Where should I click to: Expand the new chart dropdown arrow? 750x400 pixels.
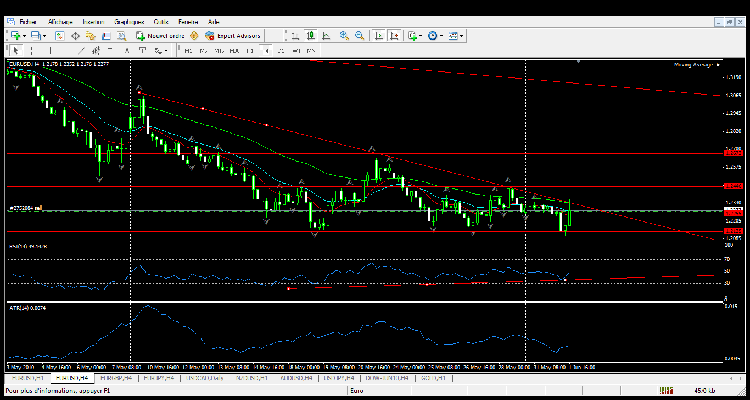22,36
